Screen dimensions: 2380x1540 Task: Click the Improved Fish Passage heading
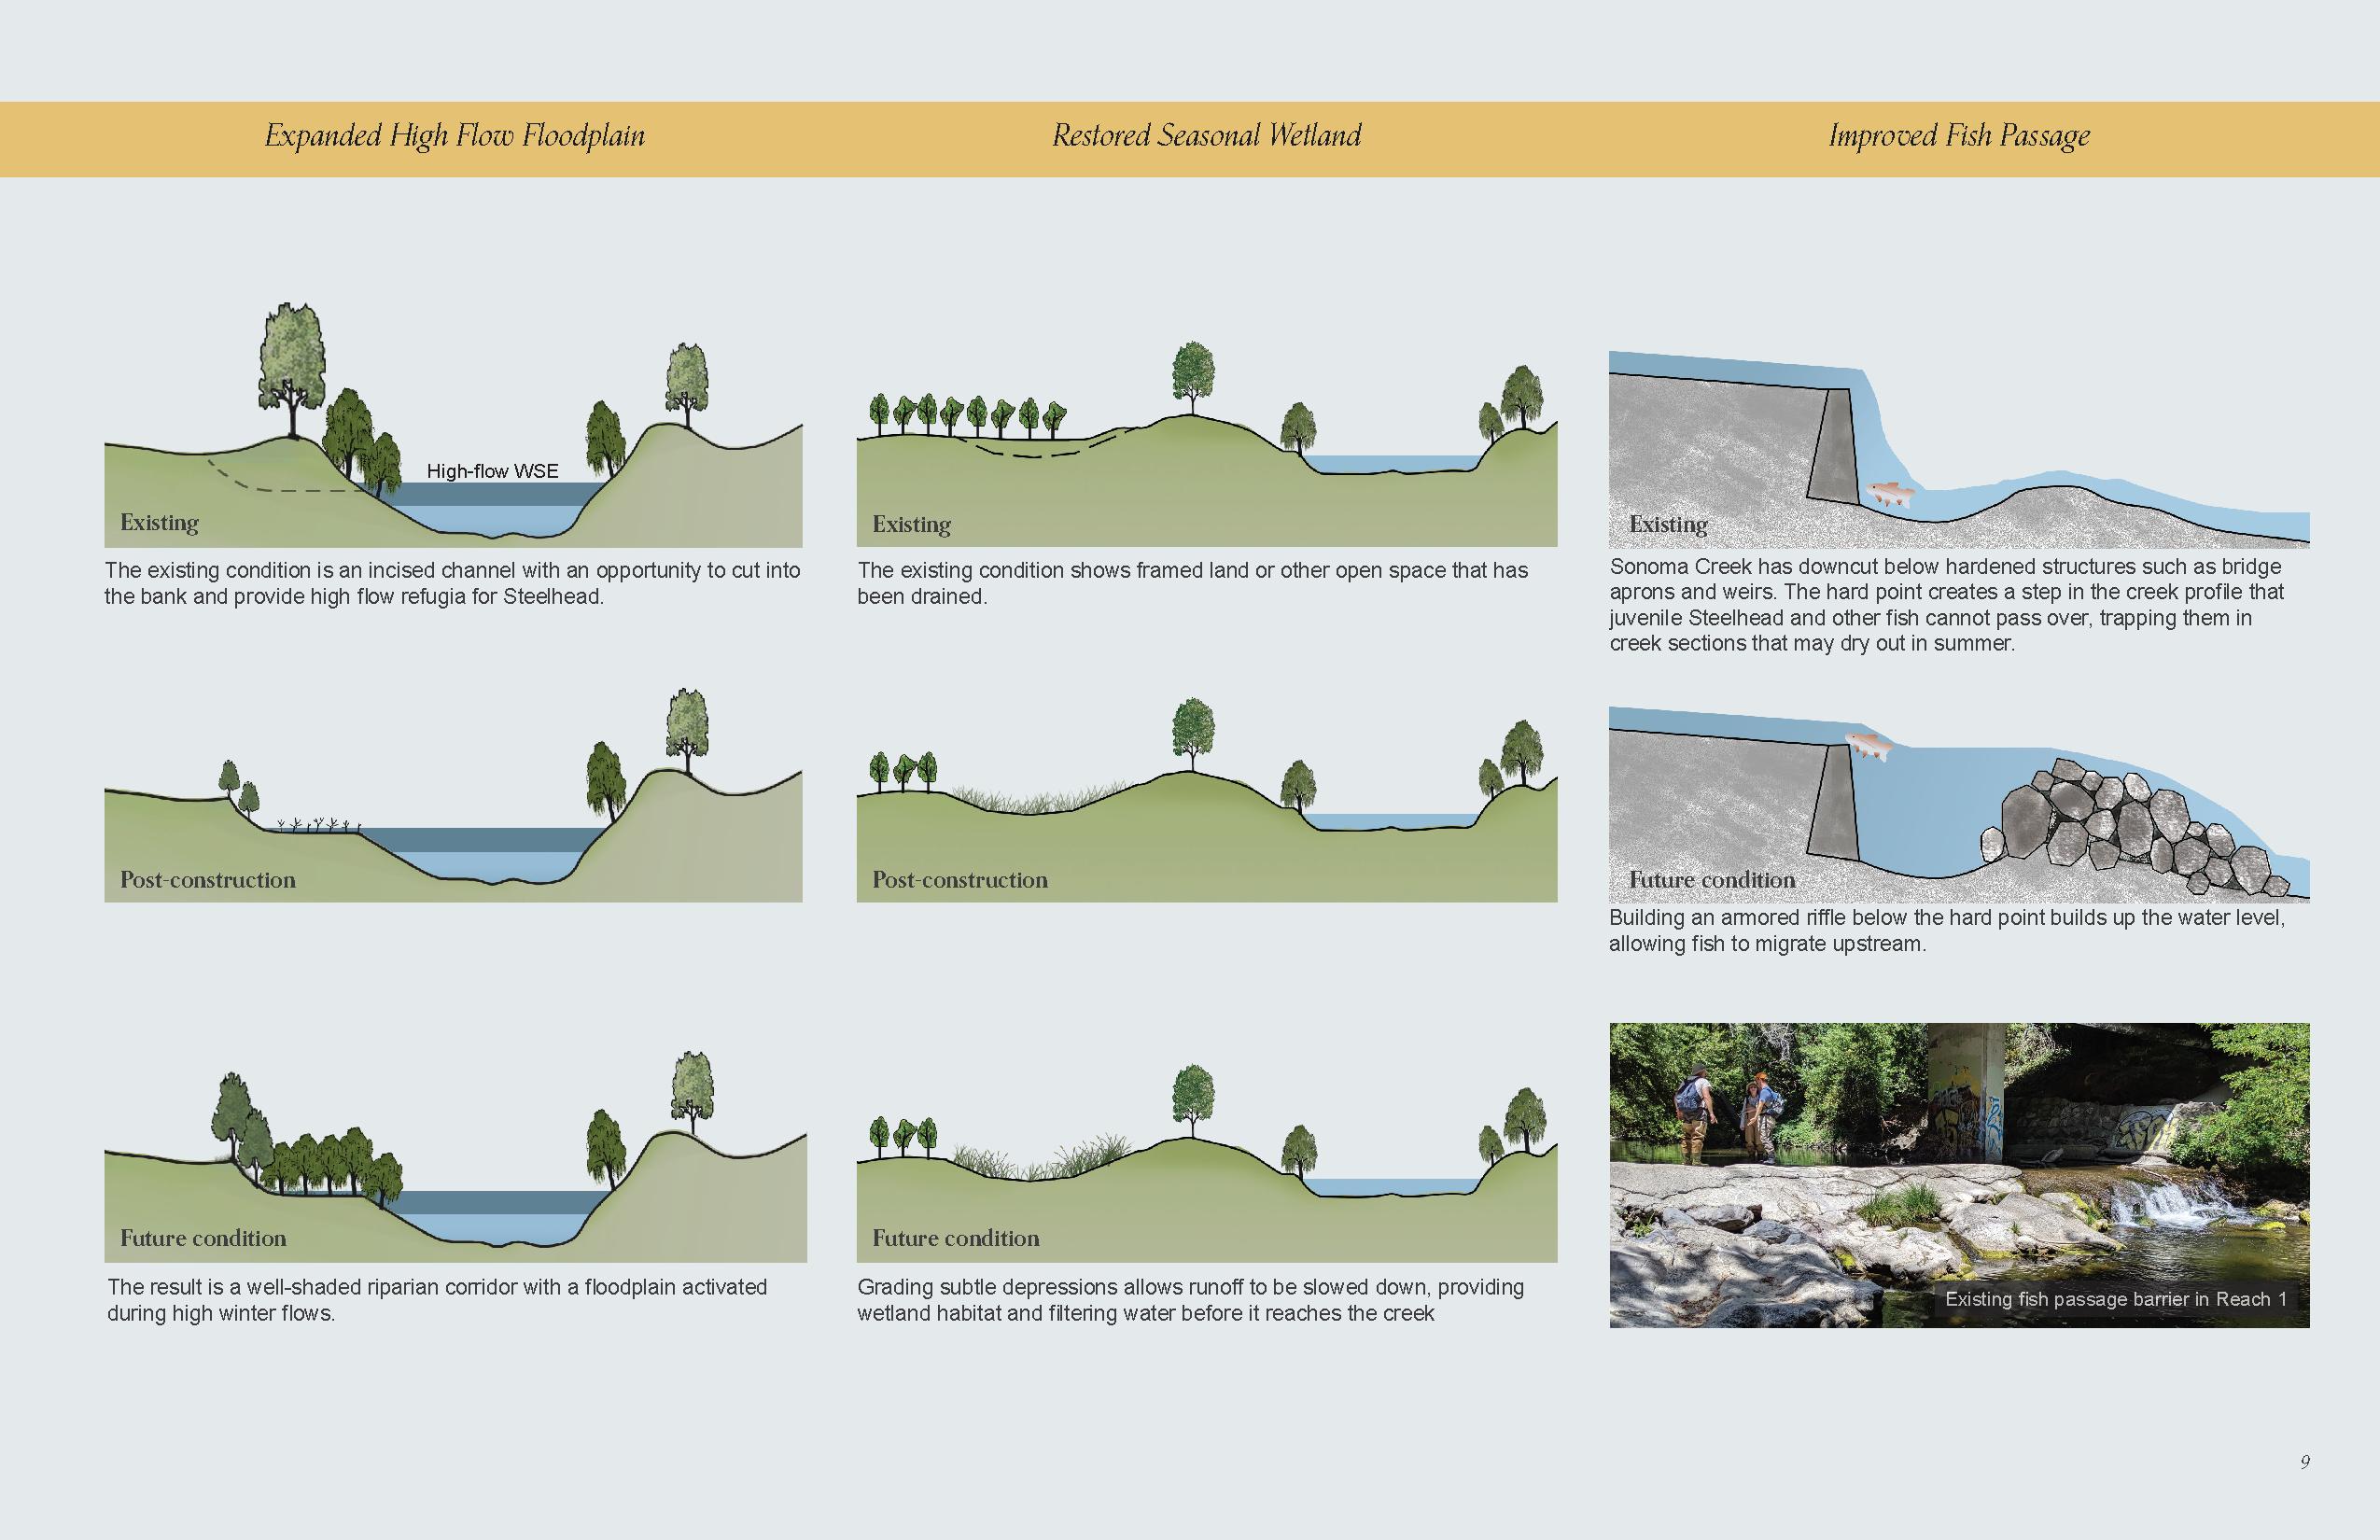coord(1958,136)
